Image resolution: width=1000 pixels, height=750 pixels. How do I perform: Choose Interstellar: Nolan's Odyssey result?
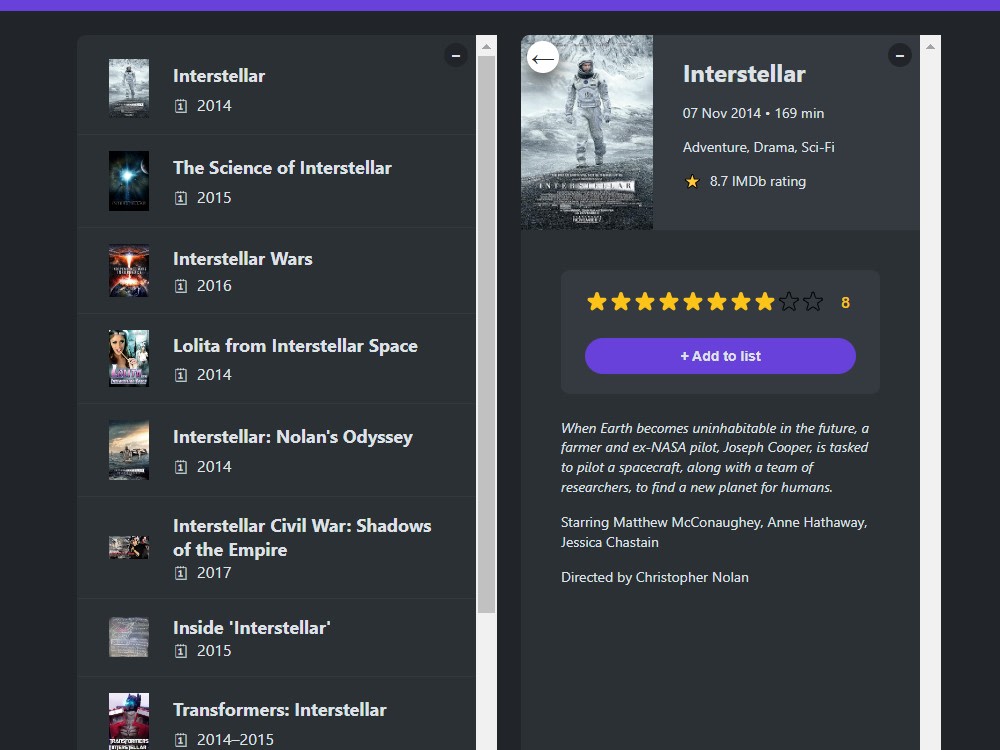276,450
